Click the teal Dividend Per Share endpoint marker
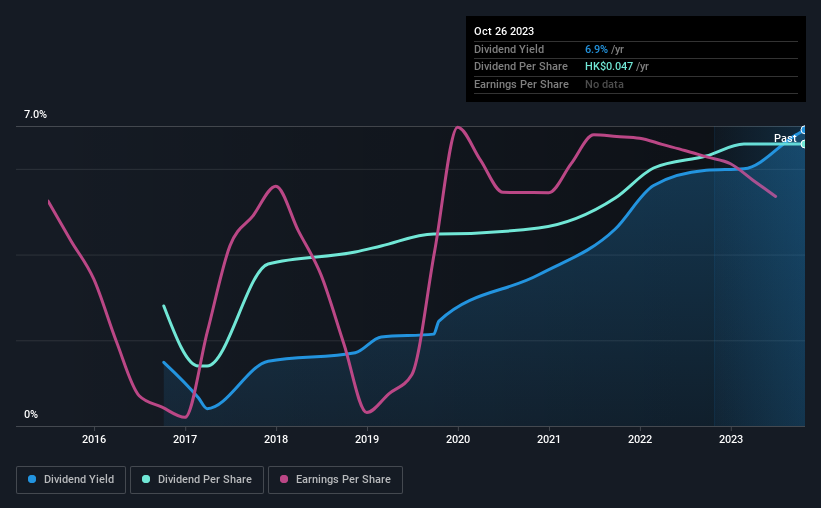 click(x=804, y=144)
